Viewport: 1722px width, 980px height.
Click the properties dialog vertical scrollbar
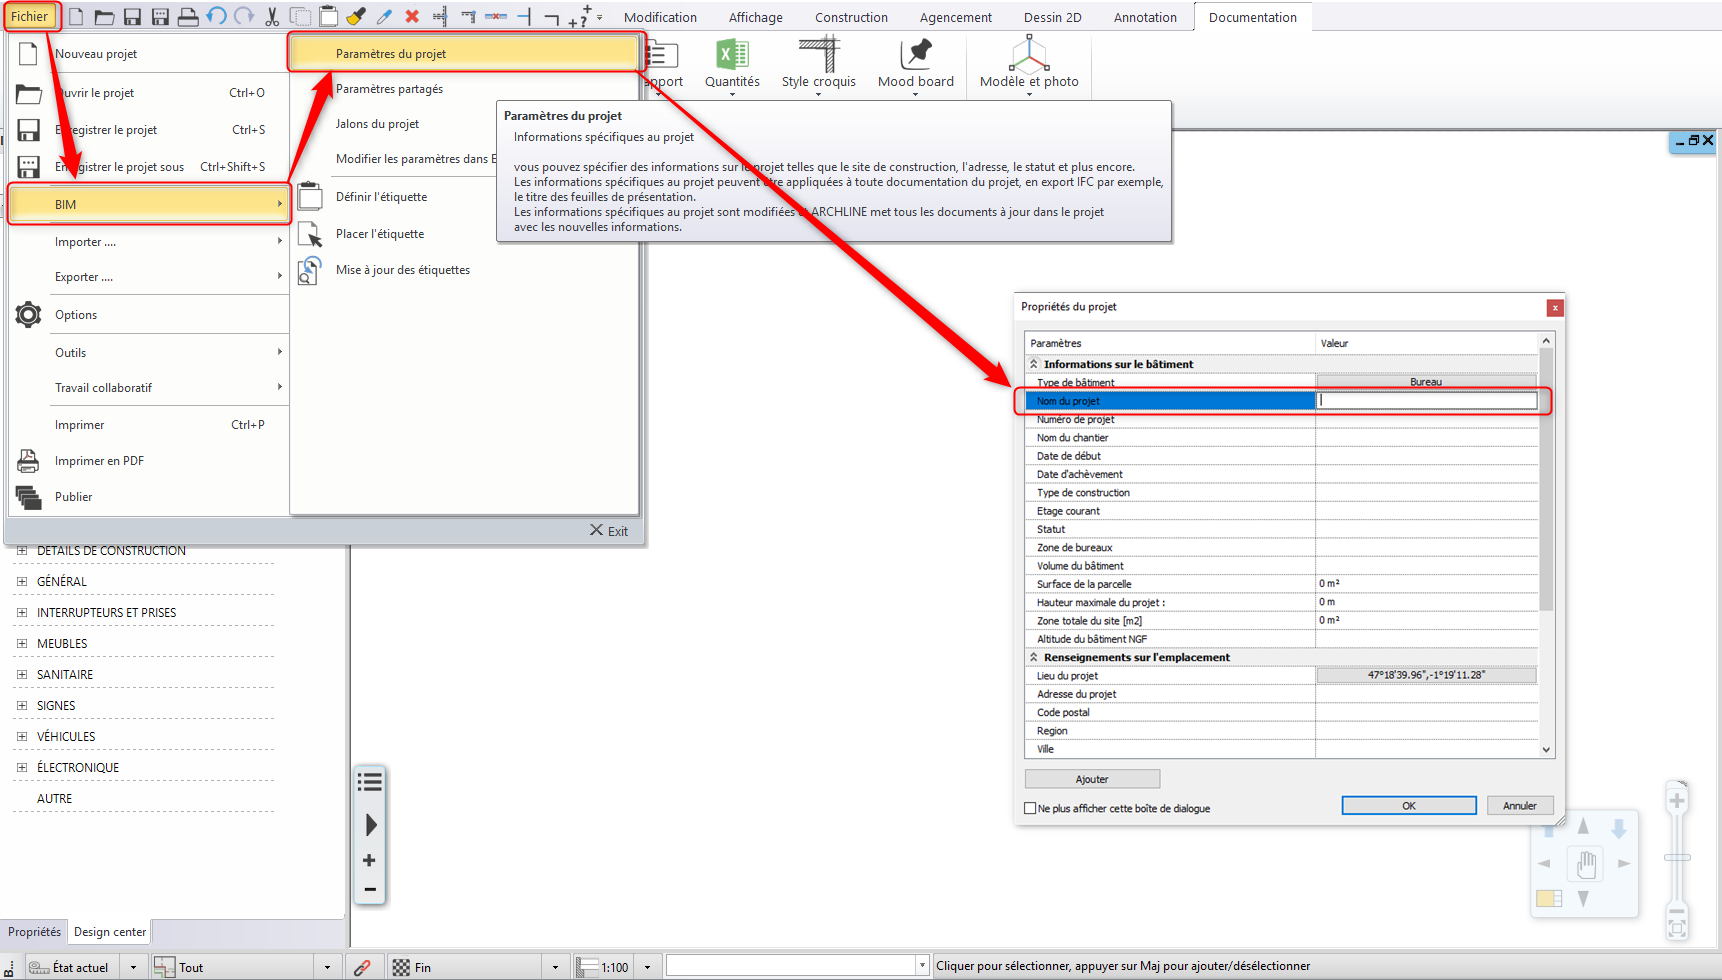click(1546, 545)
